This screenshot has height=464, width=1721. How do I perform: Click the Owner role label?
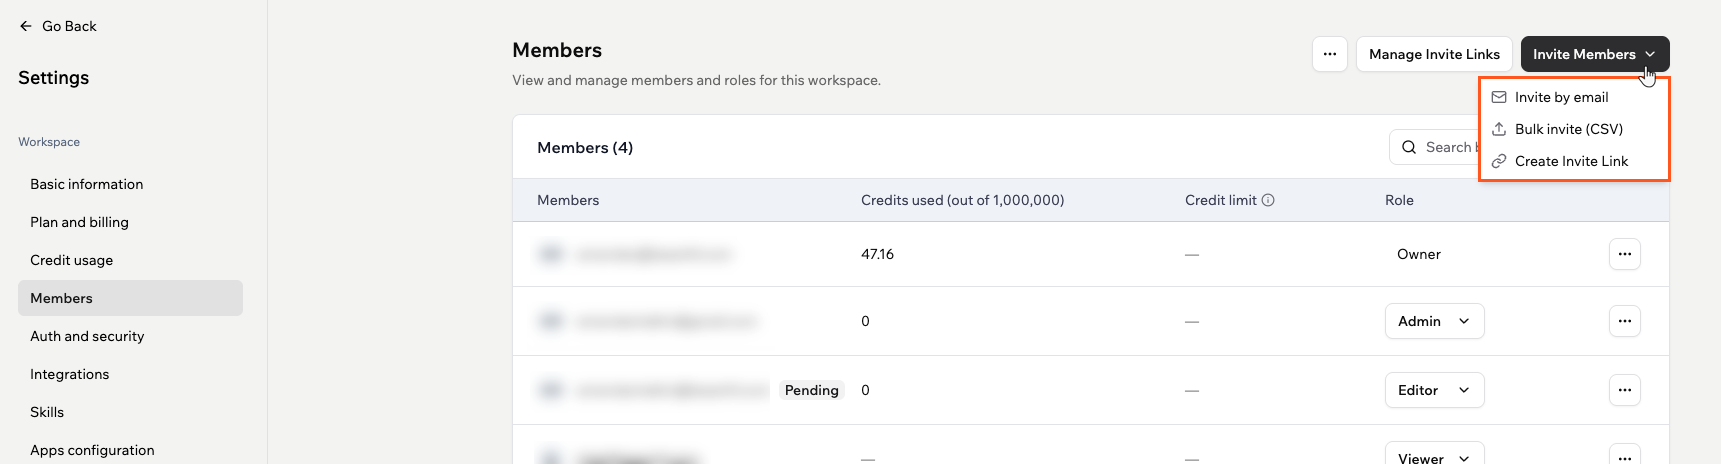(x=1419, y=254)
